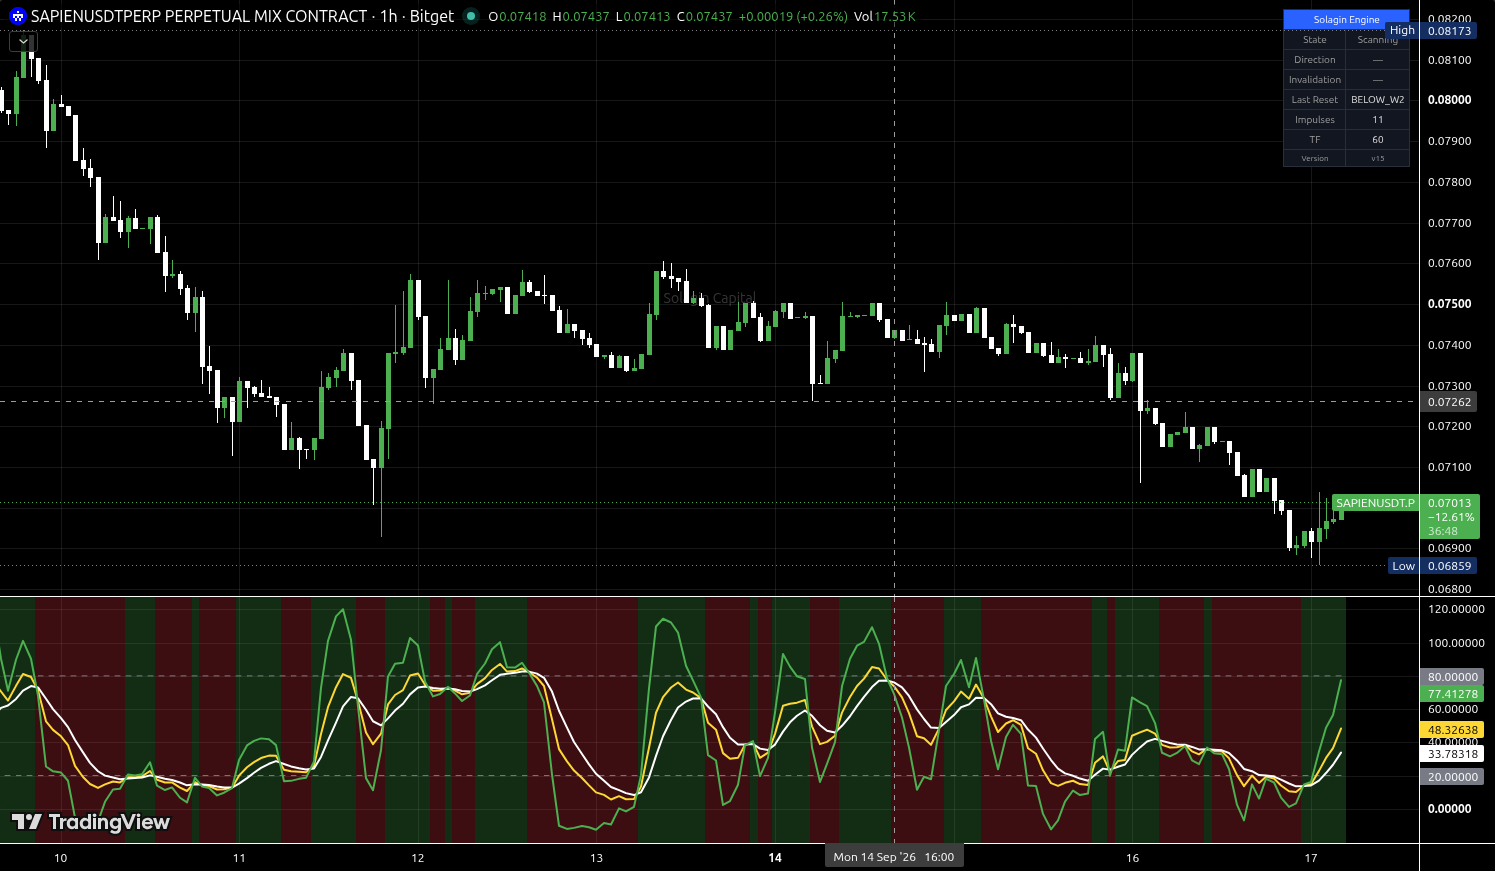Click the BELOW_W2 Last Reset value
Viewport: 1495px width, 871px height.
[1377, 100]
